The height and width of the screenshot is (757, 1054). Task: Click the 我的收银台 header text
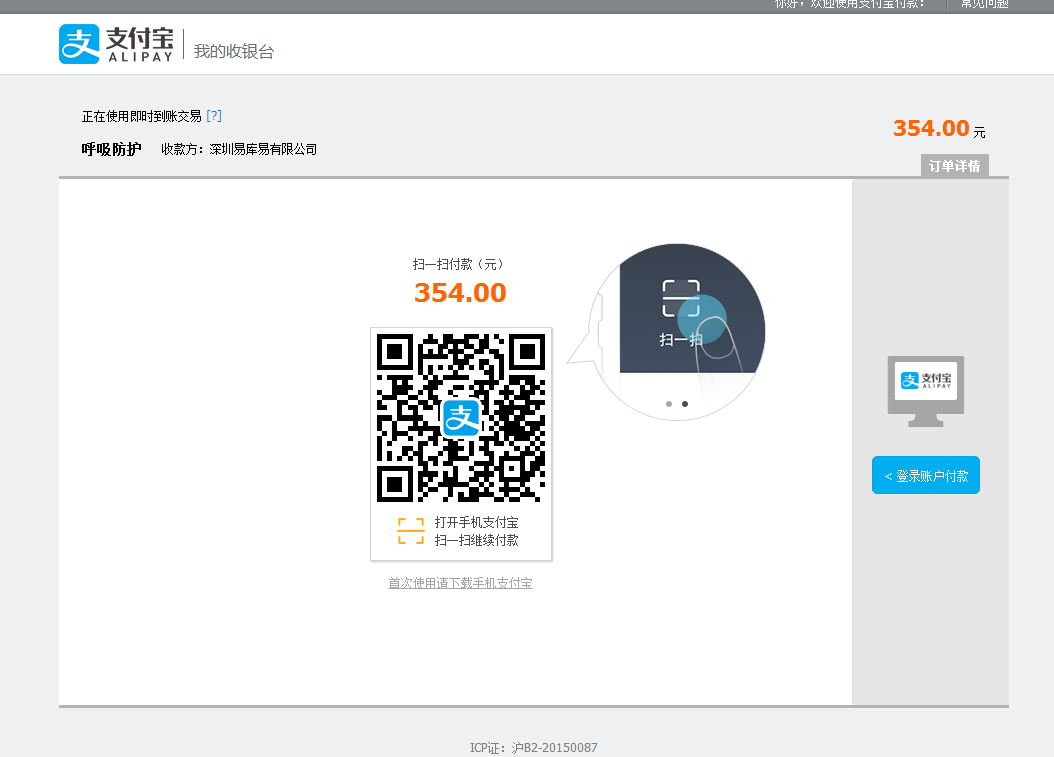234,52
